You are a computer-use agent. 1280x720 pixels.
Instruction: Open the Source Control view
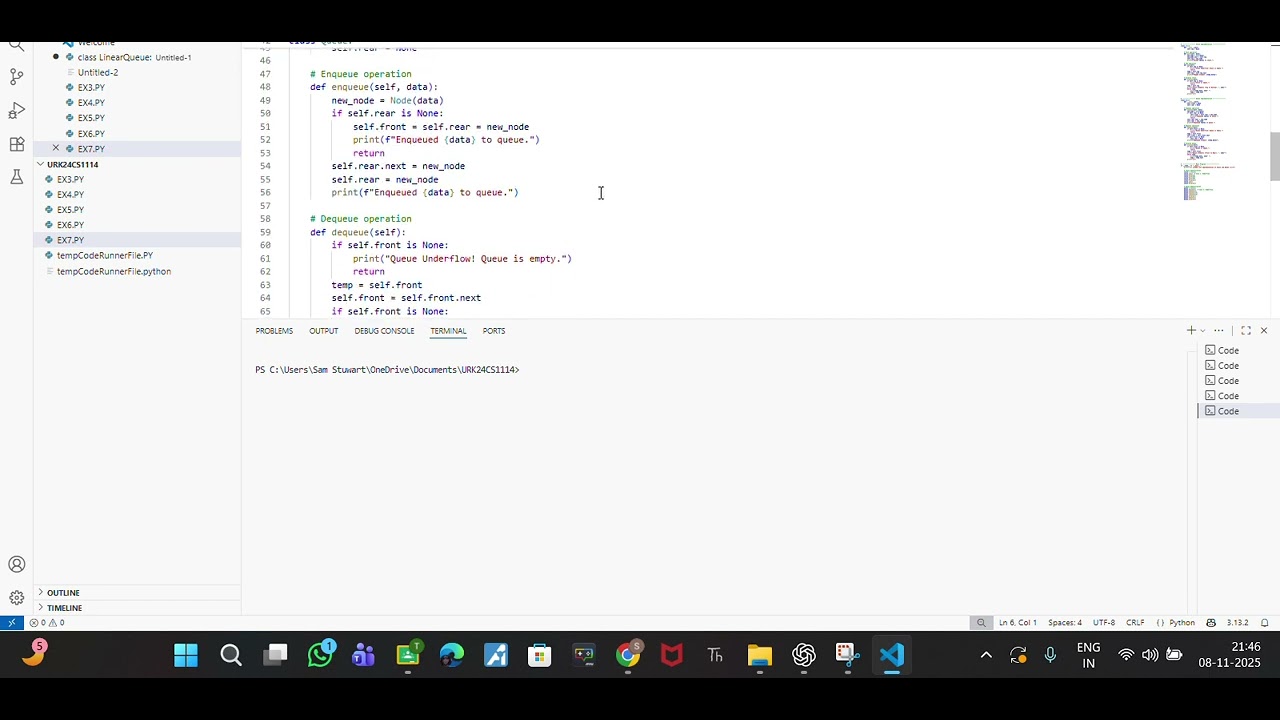pyautogui.click(x=16, y=76)
